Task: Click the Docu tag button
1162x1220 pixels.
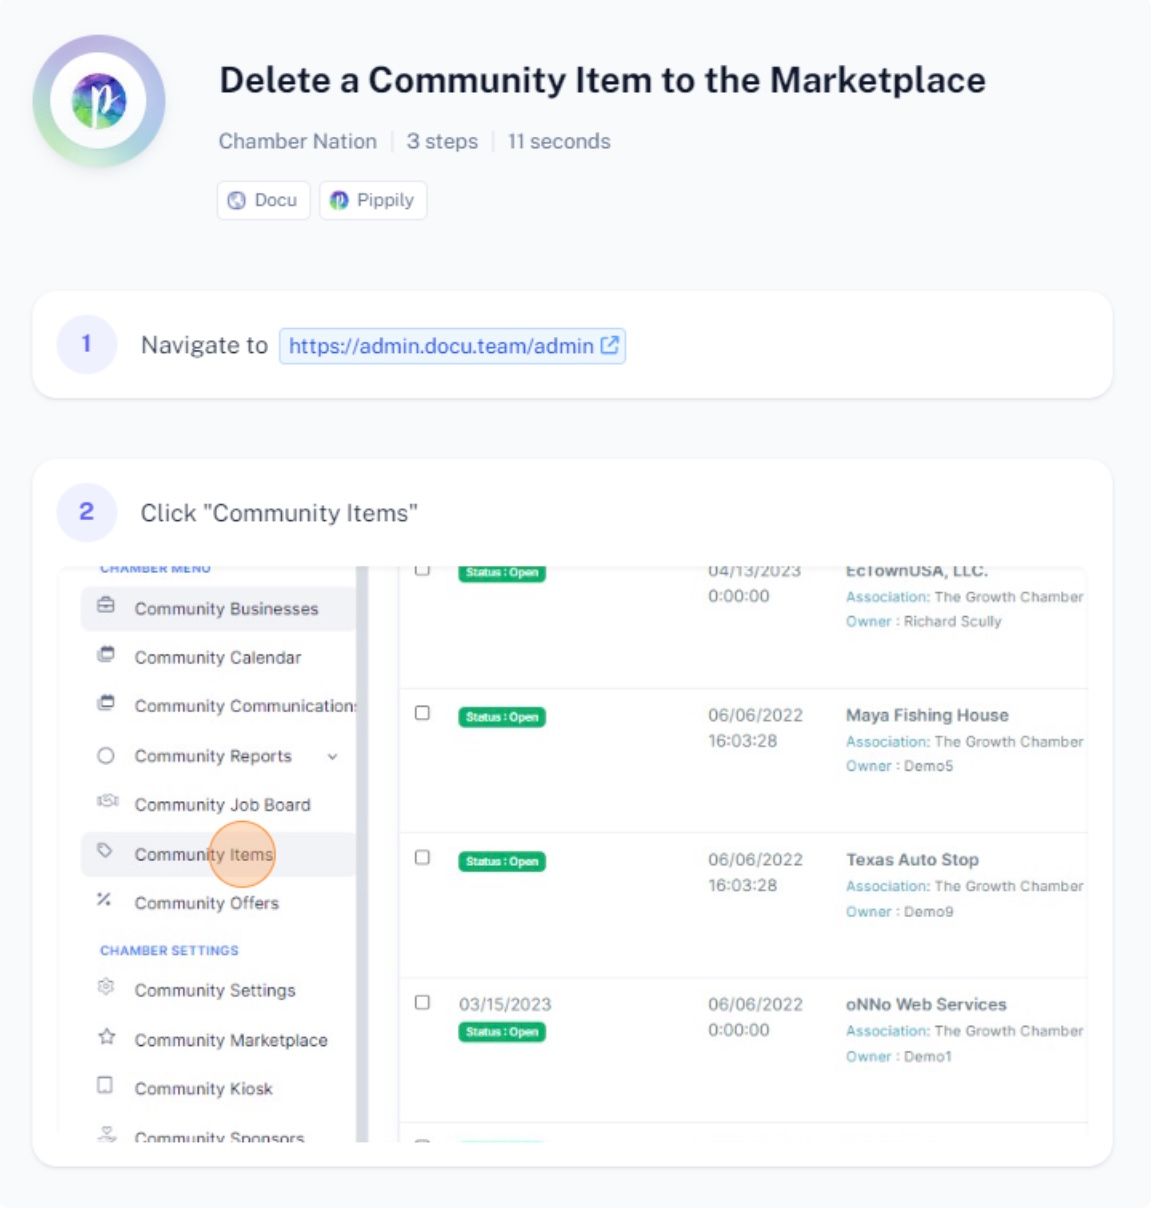Action: click(263, 200)
